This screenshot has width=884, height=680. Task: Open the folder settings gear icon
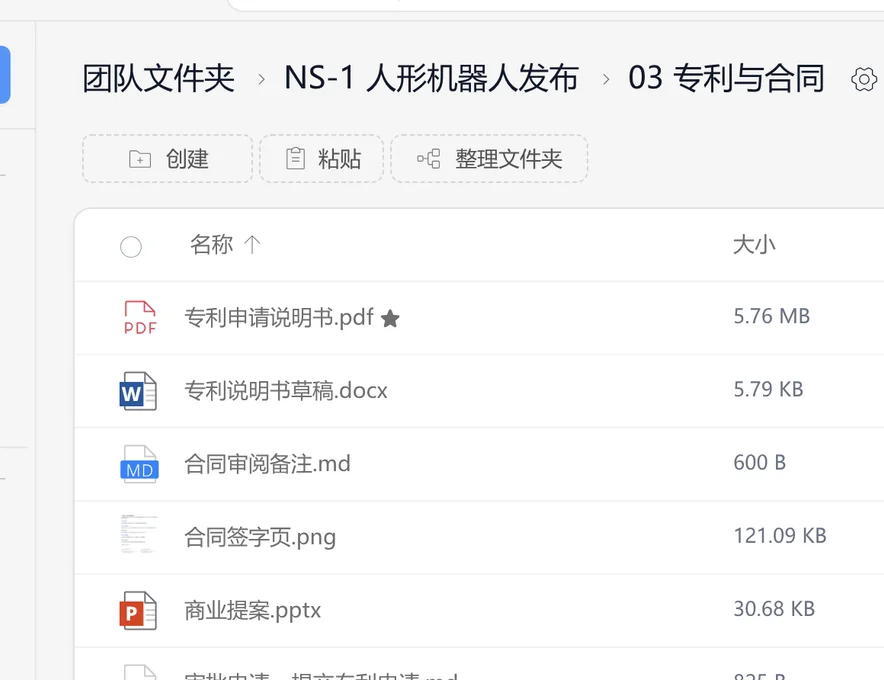[x=864, y=79]
